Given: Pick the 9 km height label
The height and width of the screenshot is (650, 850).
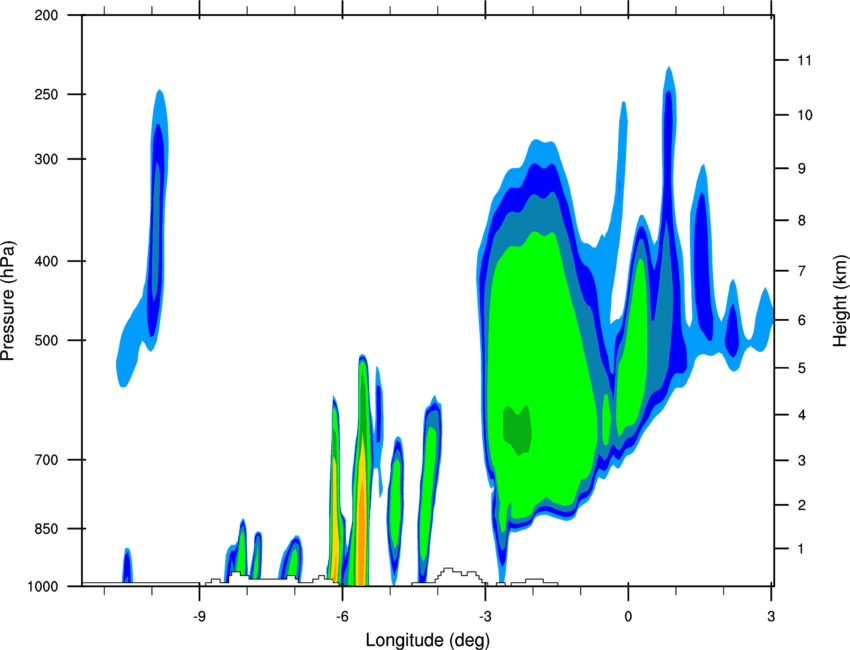Looking at the screenshot, I should pos(802,169).
